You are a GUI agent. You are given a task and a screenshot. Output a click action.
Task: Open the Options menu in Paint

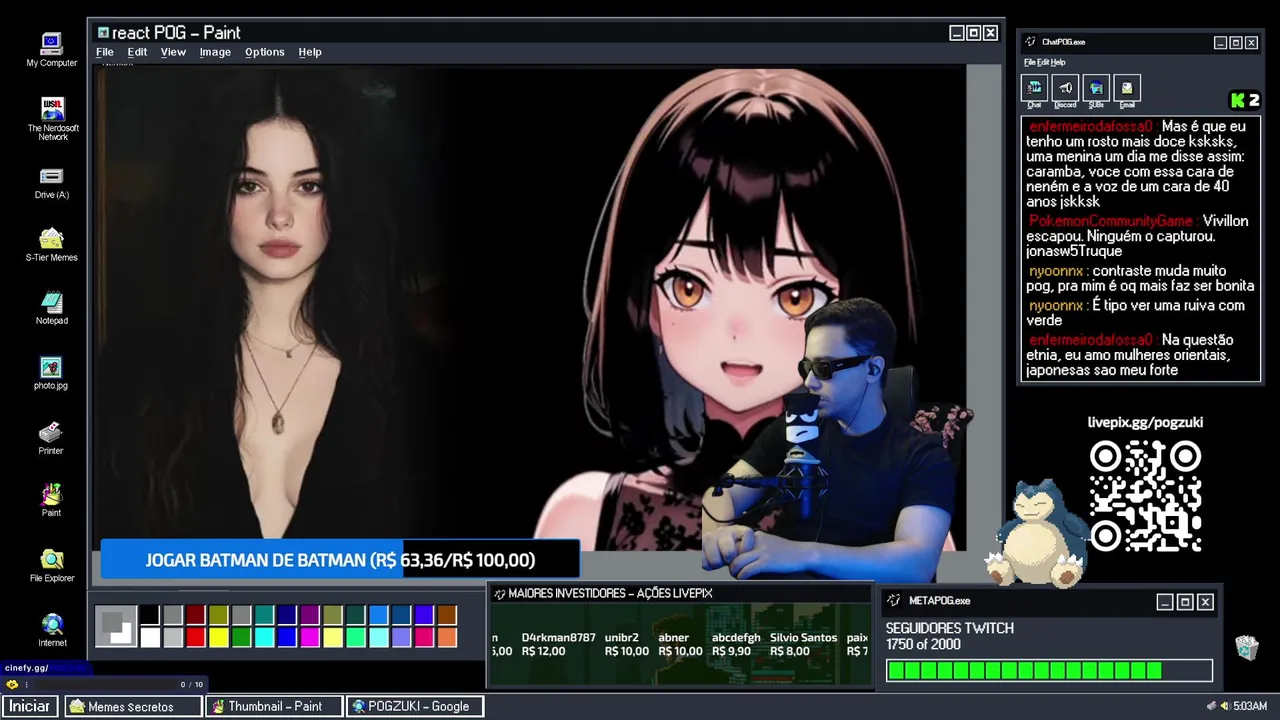coord(265,52)
